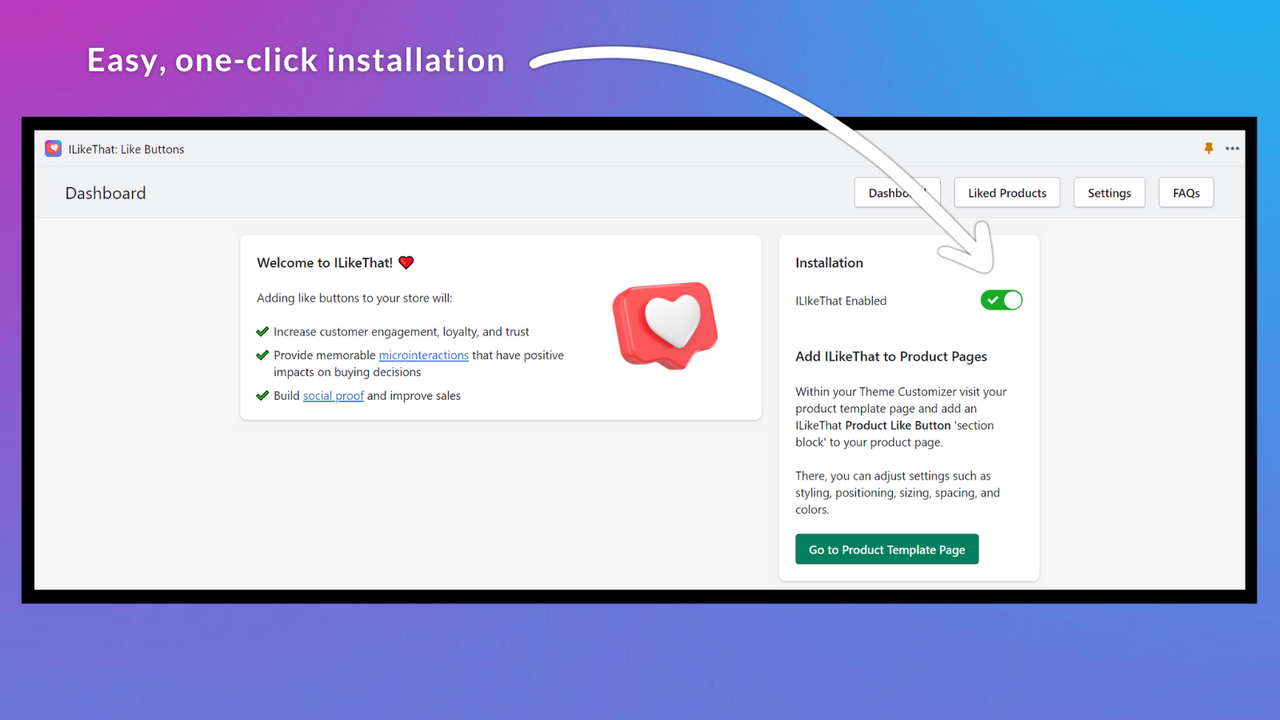Click the 'ILikeThat Enabled' label
Viewport: 1280px width, 720px height.
click(841, 301)
